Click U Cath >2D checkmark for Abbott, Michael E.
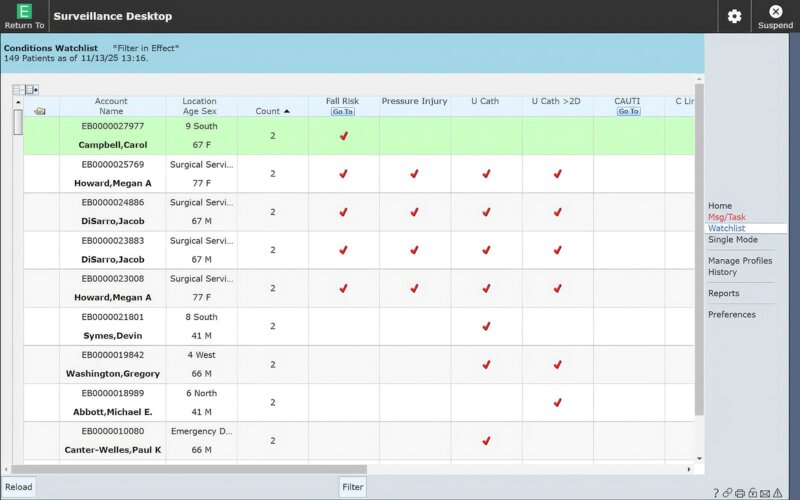The image size is (800, 500). coord(557,402)
